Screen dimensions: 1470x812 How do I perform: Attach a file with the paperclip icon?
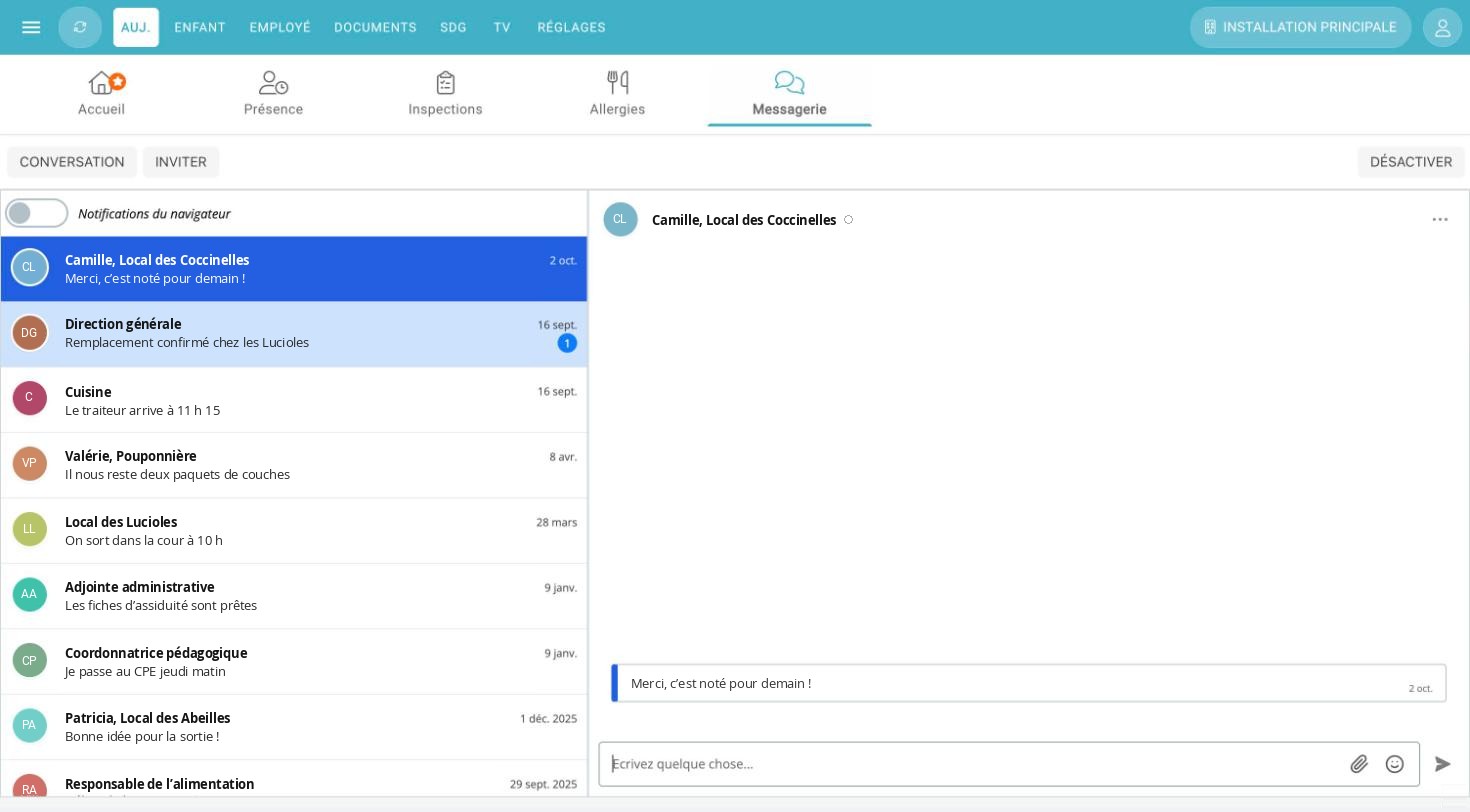point(1359,765)
